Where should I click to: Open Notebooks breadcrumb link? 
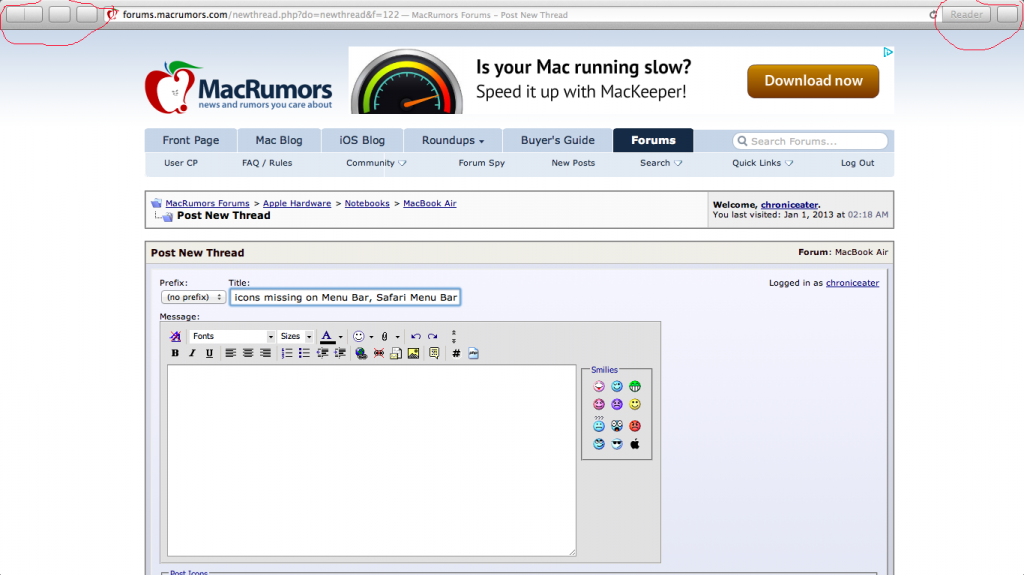367,204
